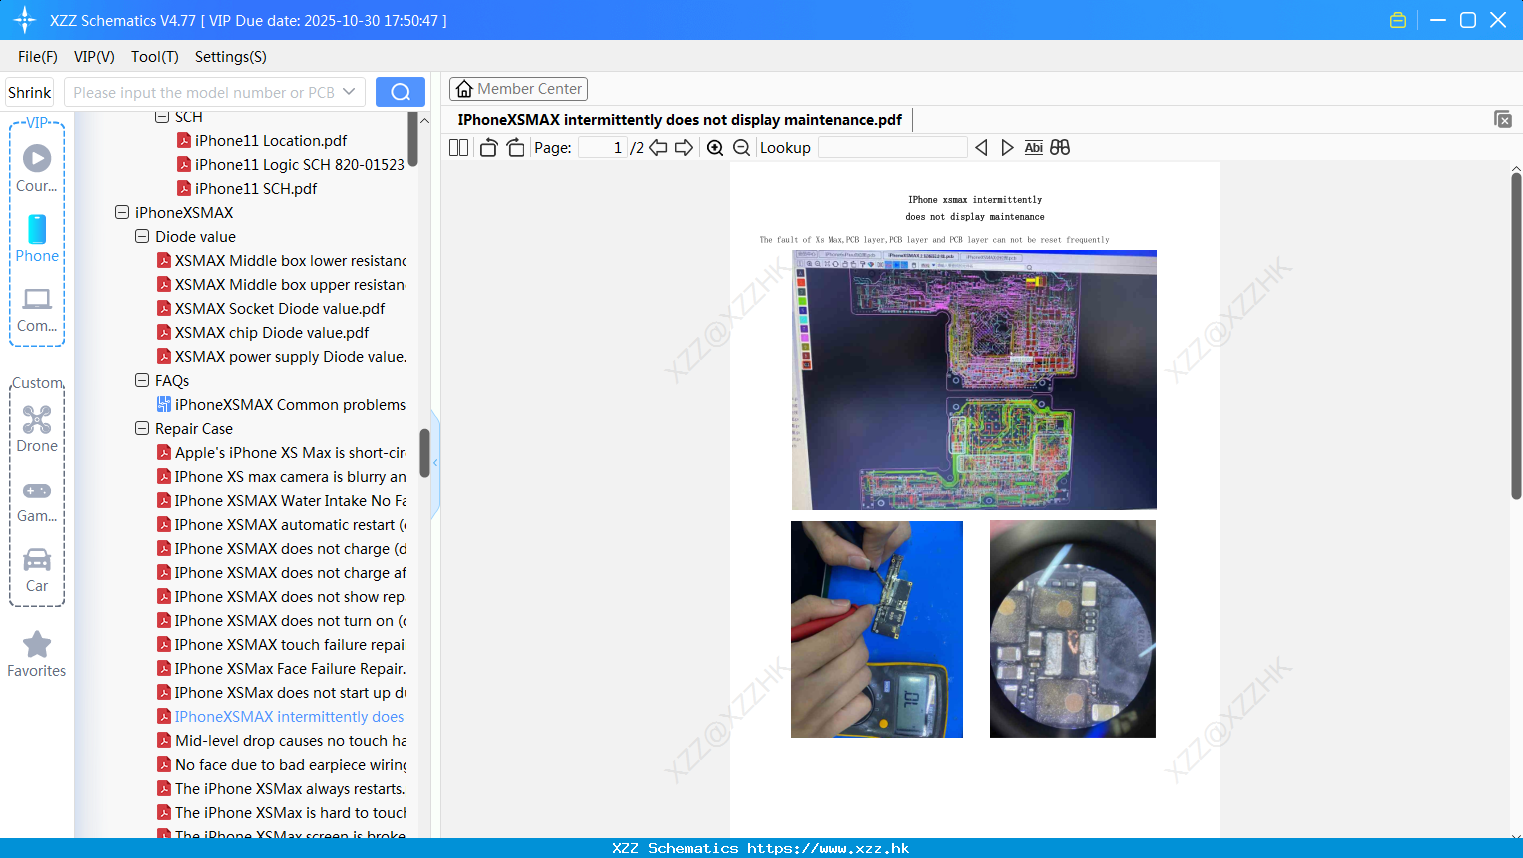Find next lookup match triangle
Image resolution: width=1523 pixels, height=858 pixels.
pyautogui.click(x=1007, y=148)
